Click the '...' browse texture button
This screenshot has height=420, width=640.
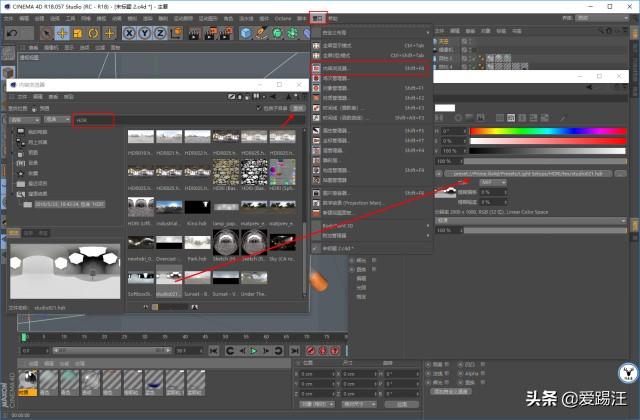[620, 173]
